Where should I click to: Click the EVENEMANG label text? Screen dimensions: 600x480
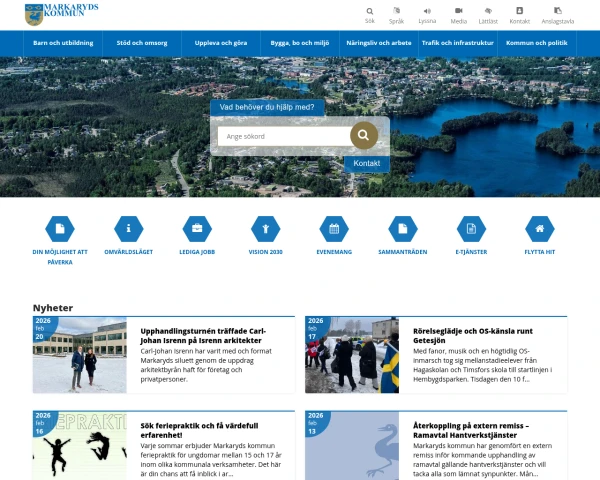(x=334, y=252)
